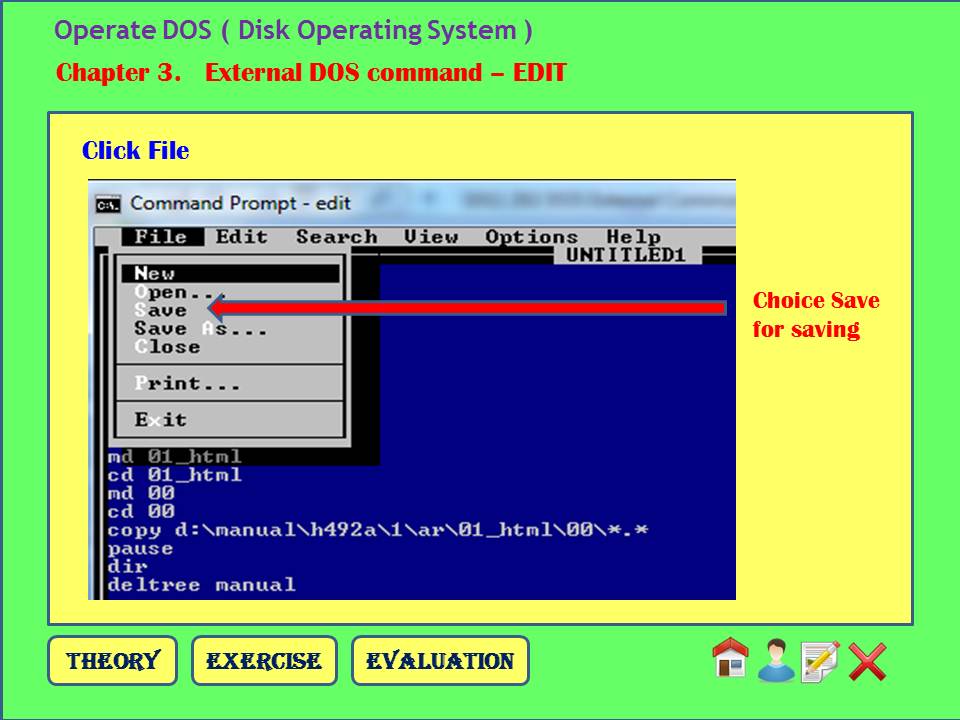Open the File menu
Viewport: 960px width, 720px height.
point(160,236)
